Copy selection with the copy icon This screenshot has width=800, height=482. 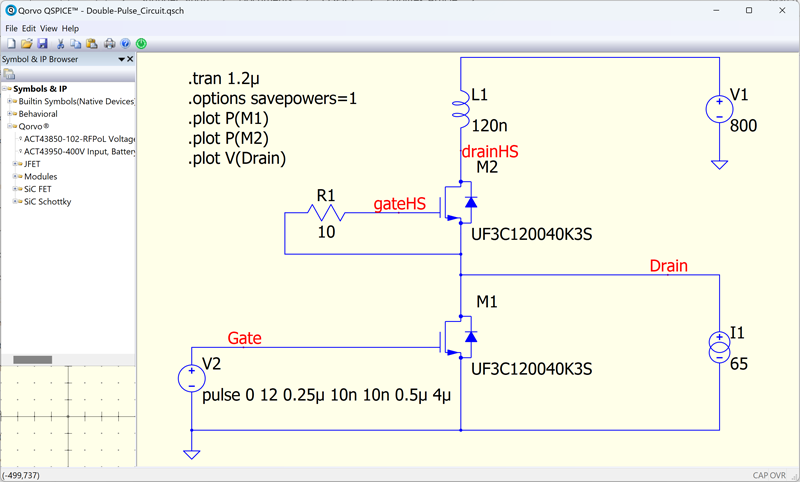coord(76,44)
